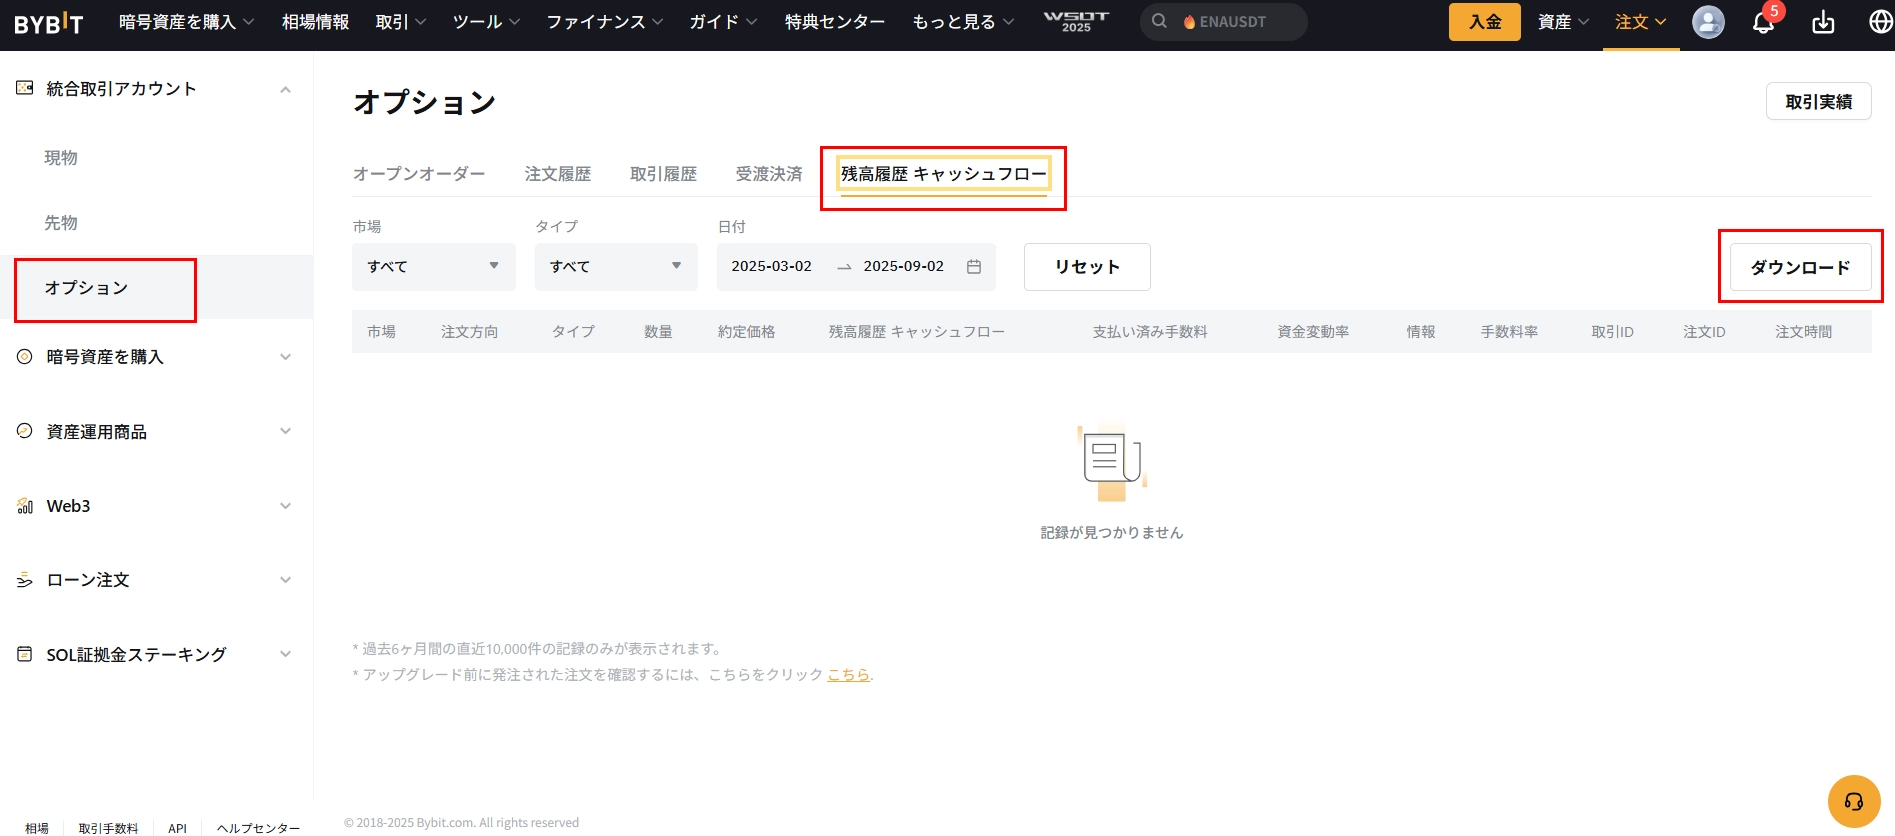Select 現物 in the sidebar

click(61, 158)
